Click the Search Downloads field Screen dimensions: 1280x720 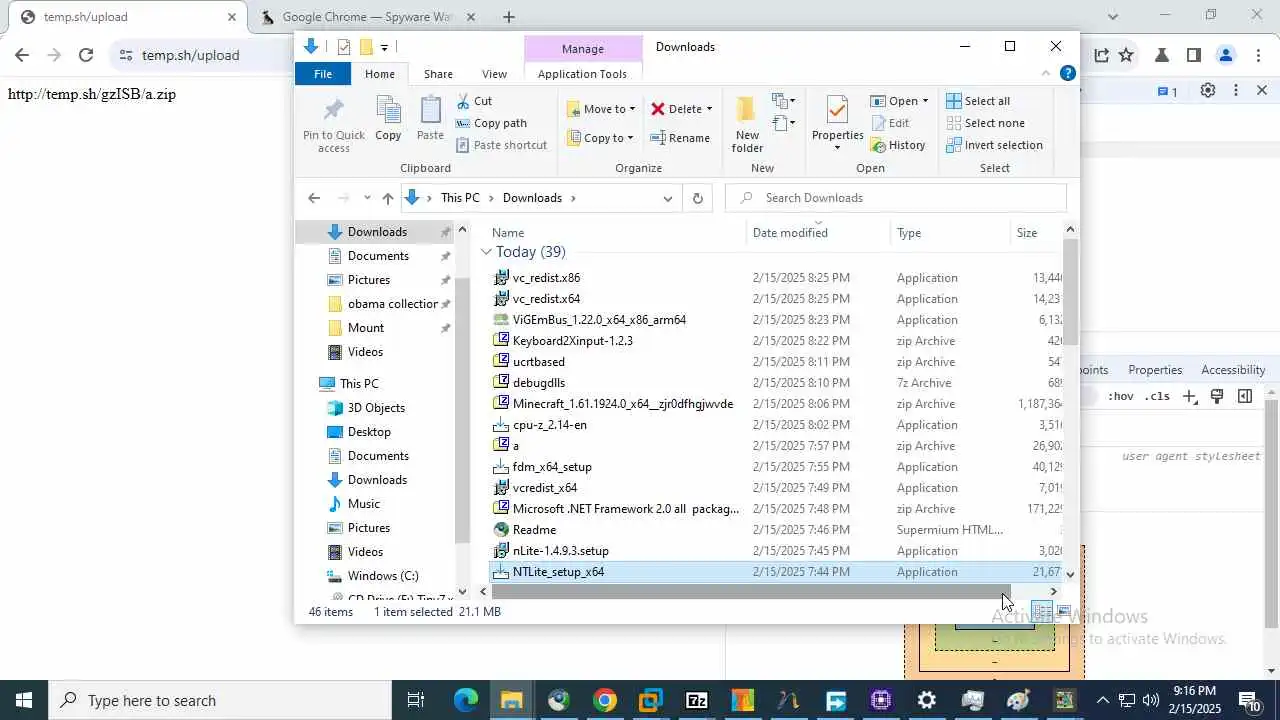(x=896, y=198)
